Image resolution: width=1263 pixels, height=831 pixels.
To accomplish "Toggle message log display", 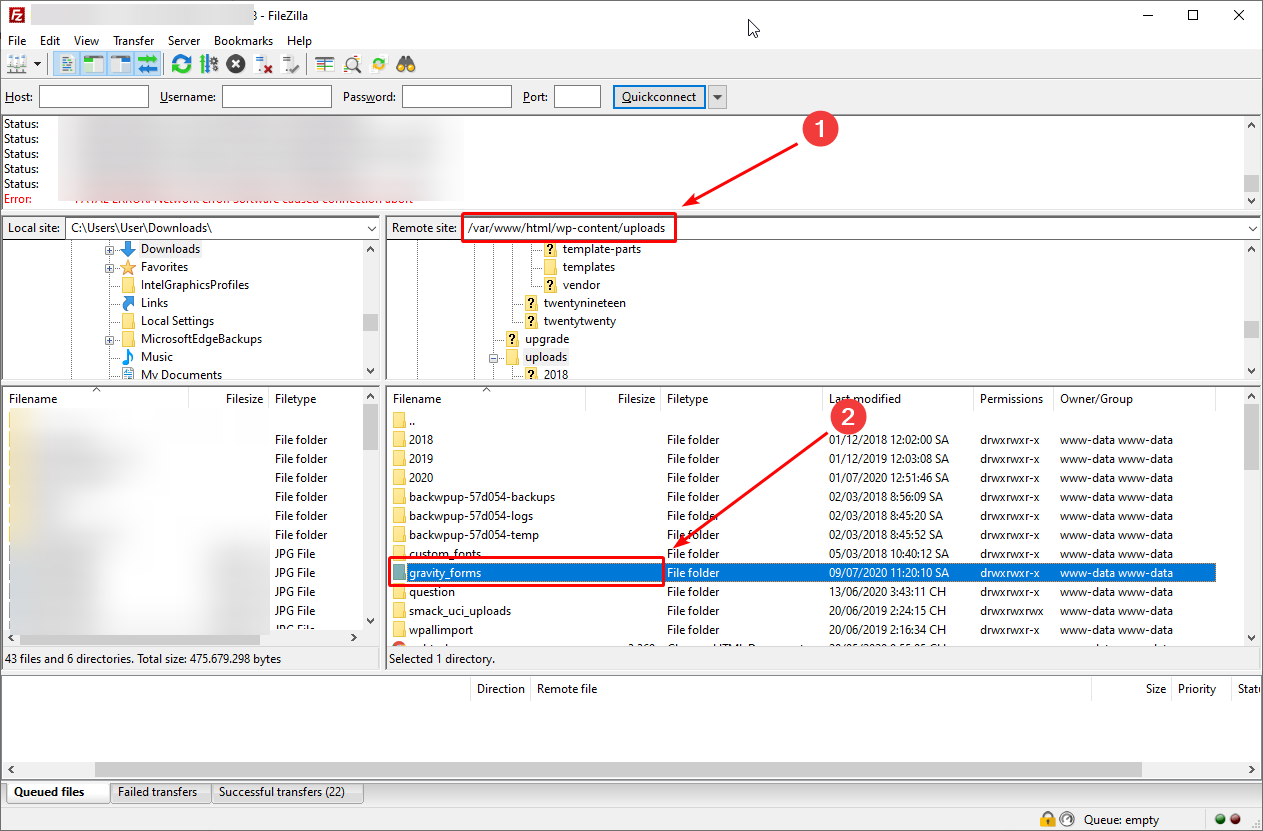I will click(67, 64).
